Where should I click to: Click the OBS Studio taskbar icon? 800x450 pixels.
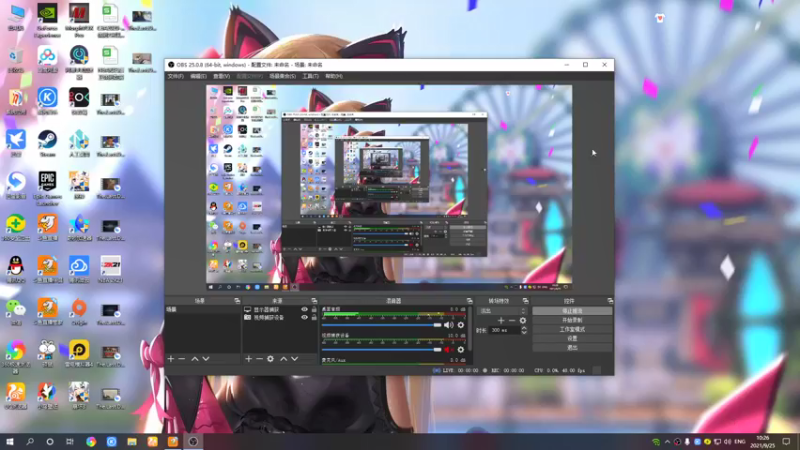tap(193, 442)
